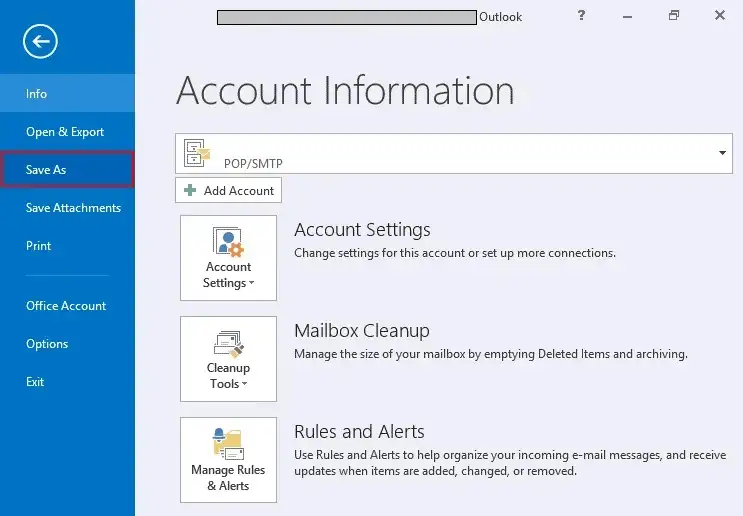This screenshot has height=516, width=743.
Task: Click the Manage Rules & Alerts icon
Action: click(x=228, y=459)
